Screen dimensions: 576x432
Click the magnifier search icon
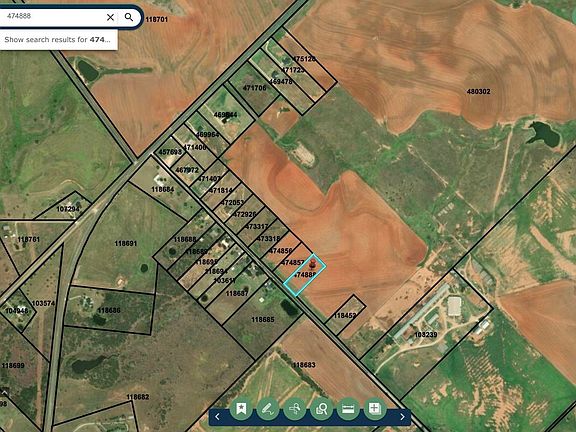(x=129, y=17)
